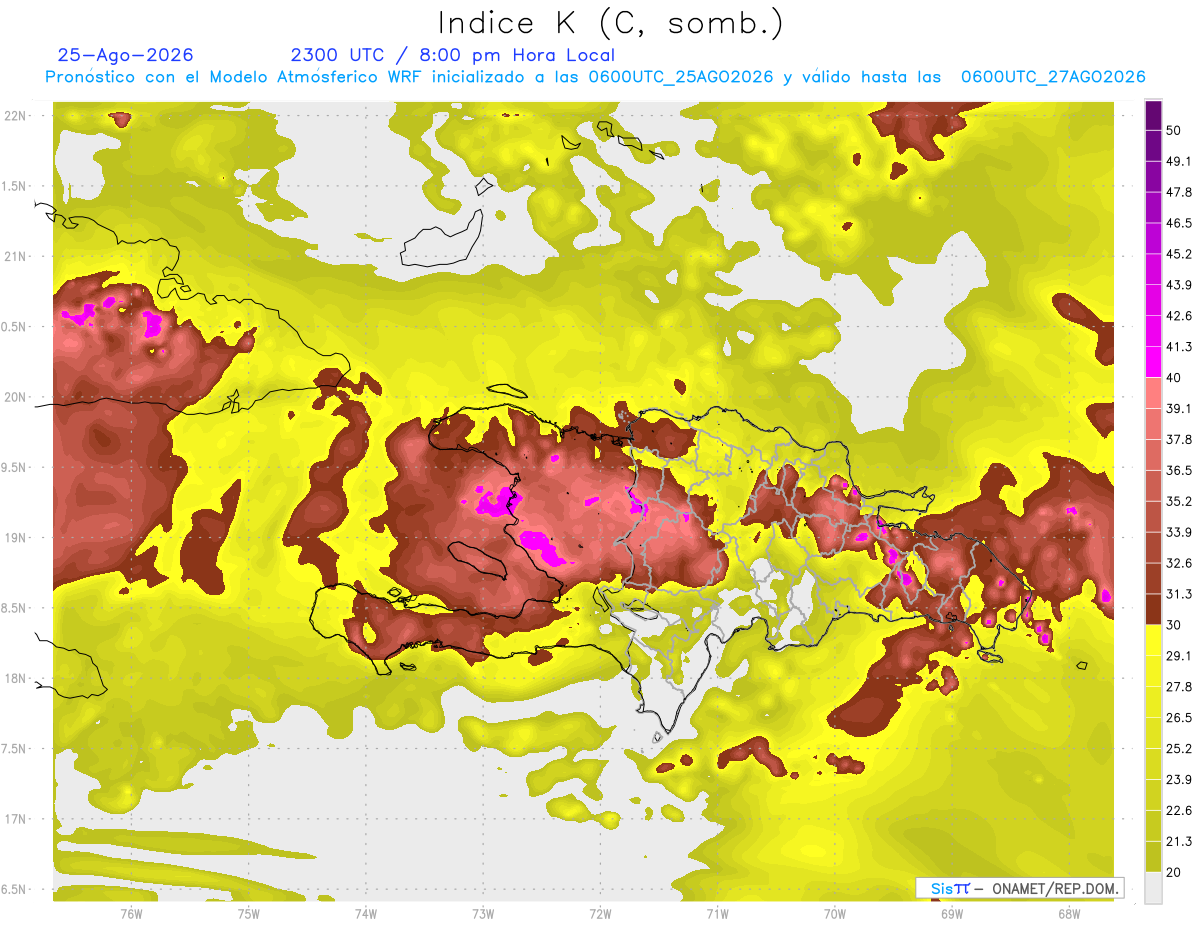Viewport: 1200px width, 927px height.
Task: Click the colorbar value "25.2"
Action: pos(1179,748)
